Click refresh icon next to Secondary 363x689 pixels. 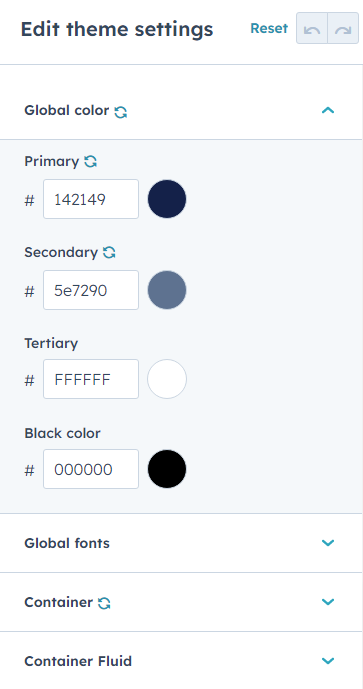pos(109,252)
